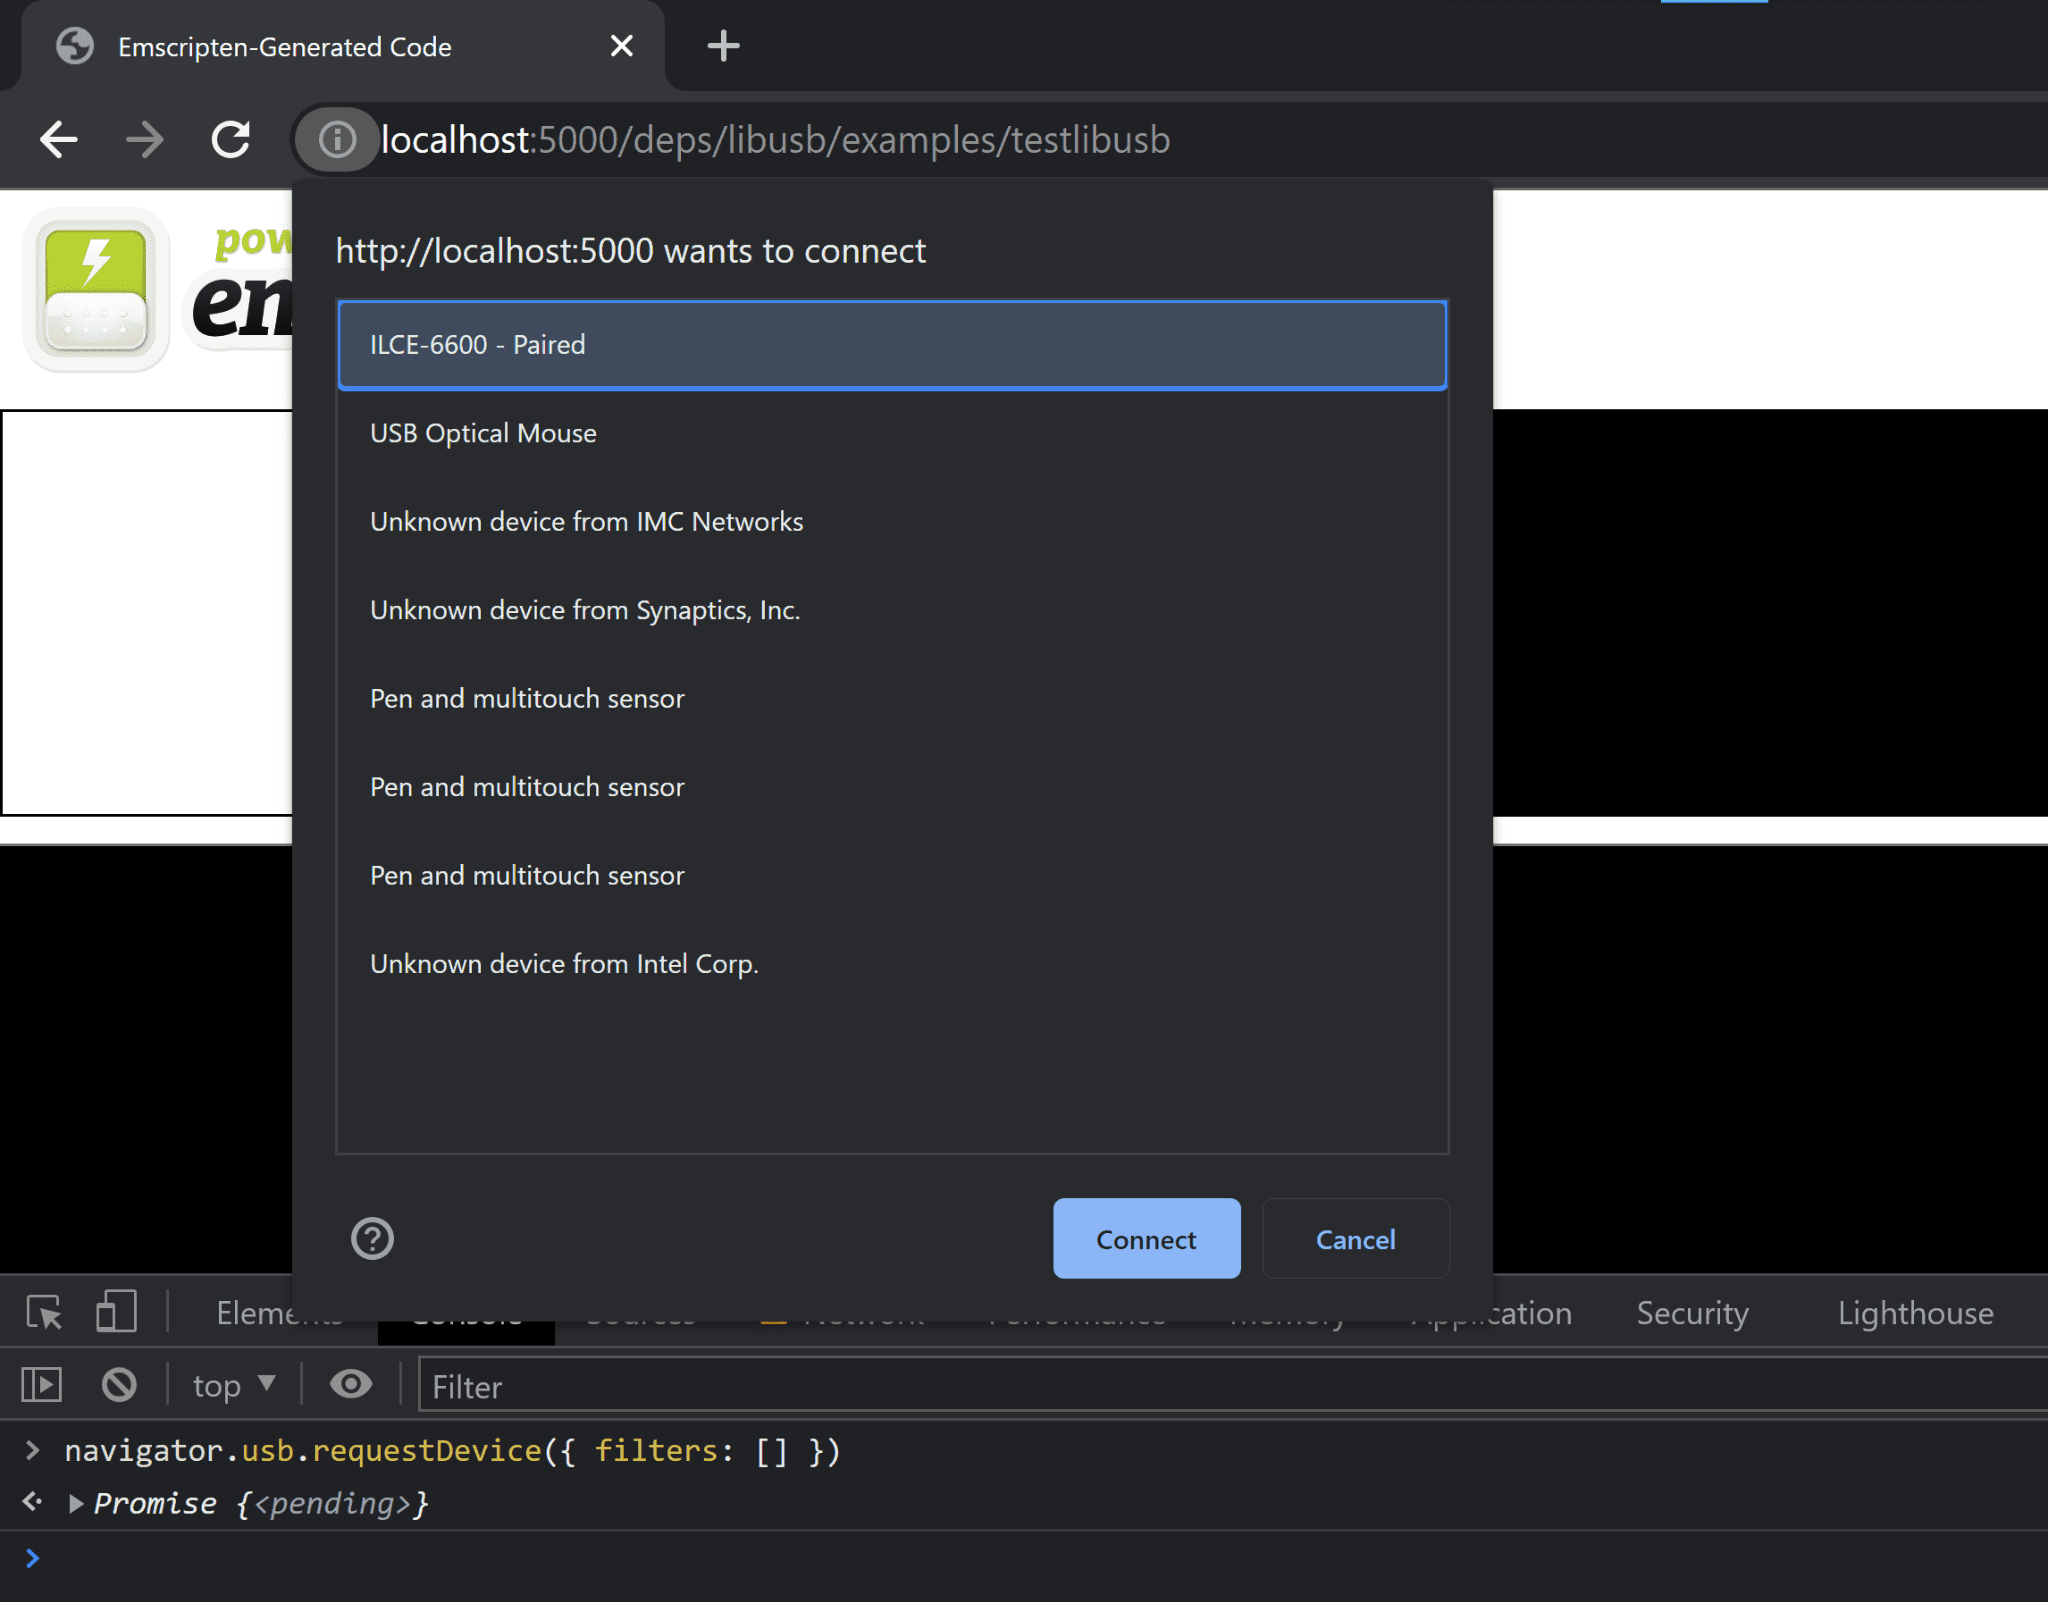Click the page reload refresh icon
The image size is (2048, 1602).
coord(234,138)
